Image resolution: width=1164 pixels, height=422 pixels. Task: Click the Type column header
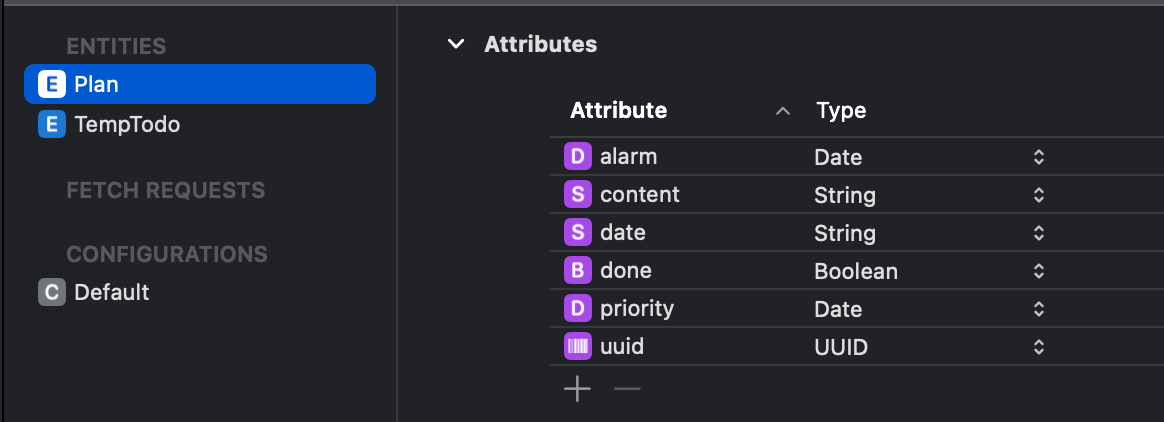pos(841,111)
